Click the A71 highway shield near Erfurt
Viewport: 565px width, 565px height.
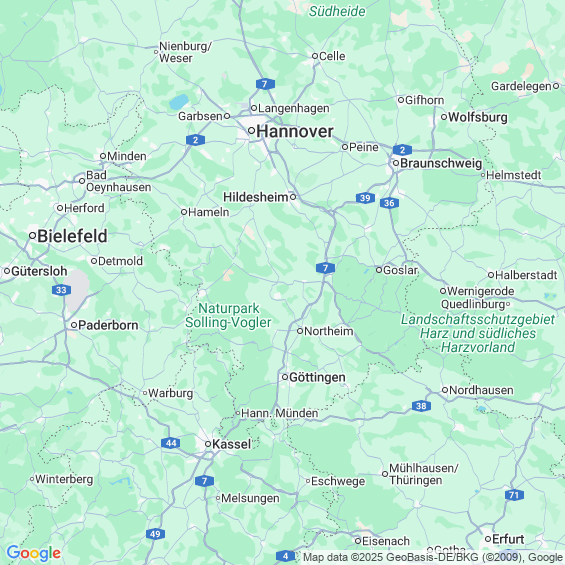click(514, 495)
